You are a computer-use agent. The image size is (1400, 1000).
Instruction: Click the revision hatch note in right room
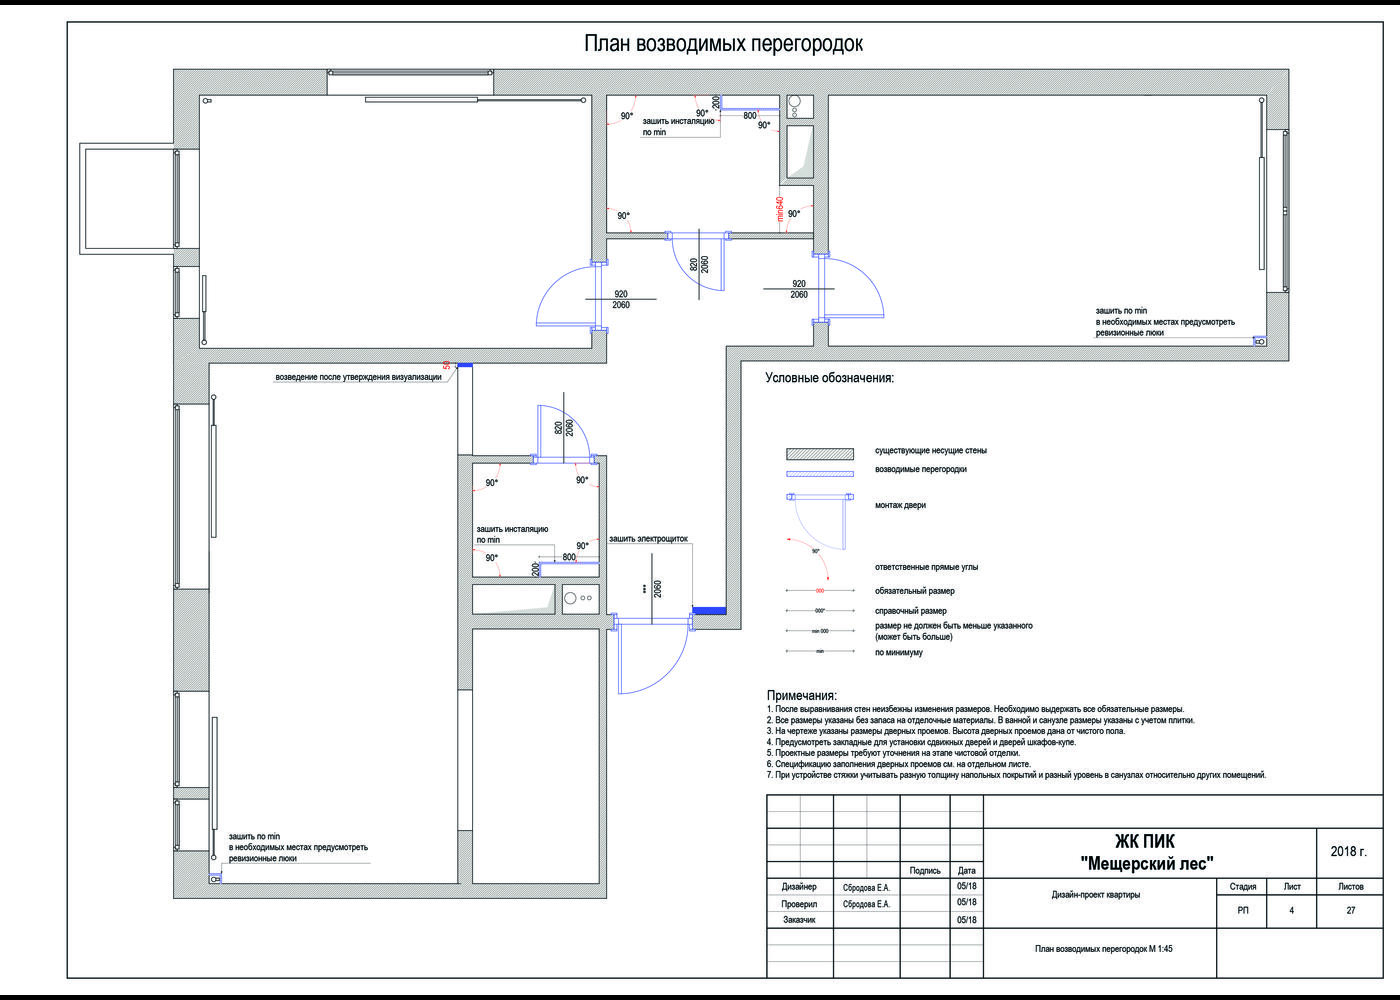click(1165, 322)
